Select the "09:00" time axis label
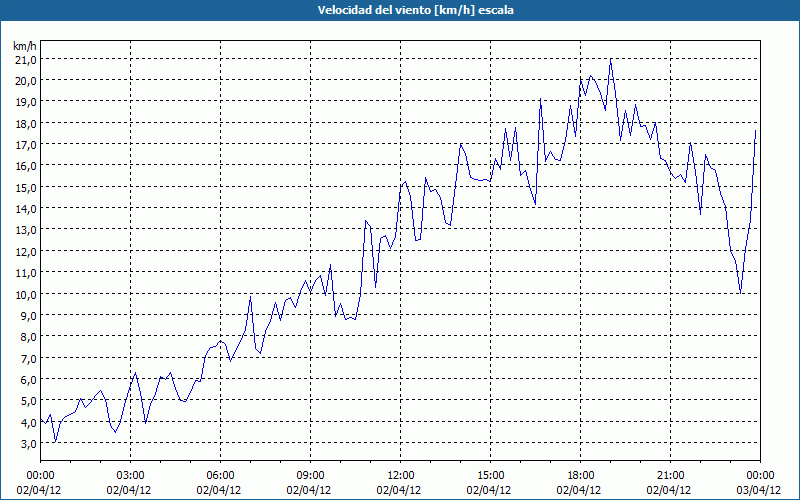Viewport: 800px width, 500px height. click(x=310, y=476)
